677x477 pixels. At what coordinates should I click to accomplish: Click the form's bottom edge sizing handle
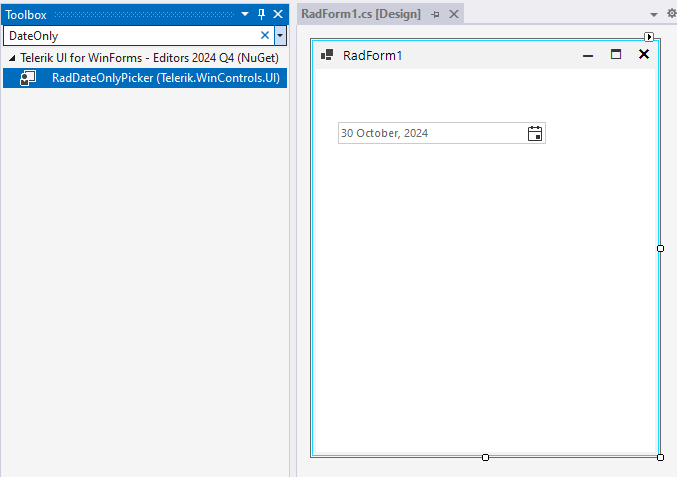485,457
